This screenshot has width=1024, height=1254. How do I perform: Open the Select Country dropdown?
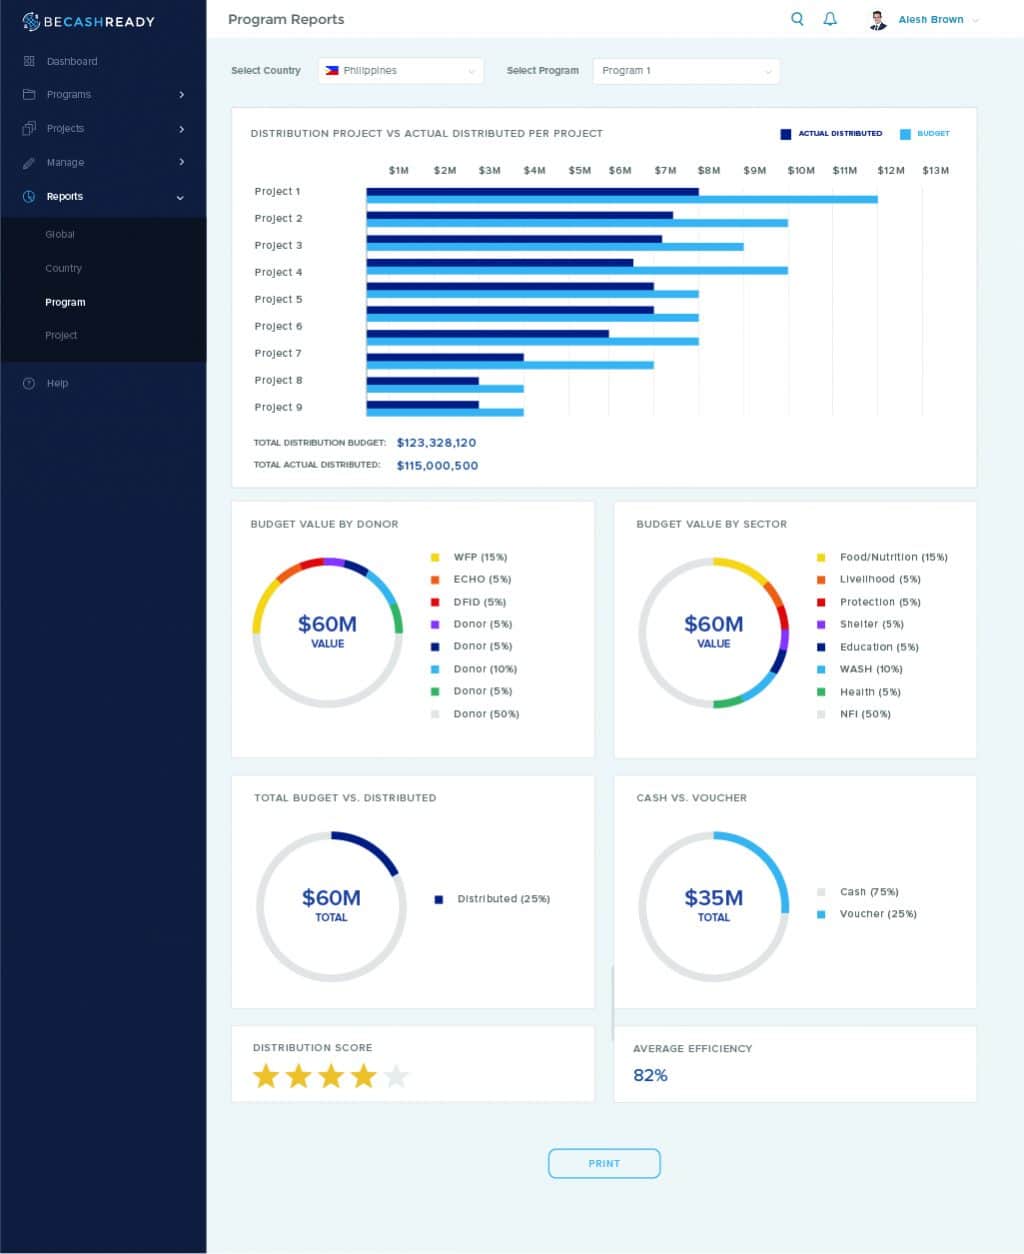(x=400, y=71)
